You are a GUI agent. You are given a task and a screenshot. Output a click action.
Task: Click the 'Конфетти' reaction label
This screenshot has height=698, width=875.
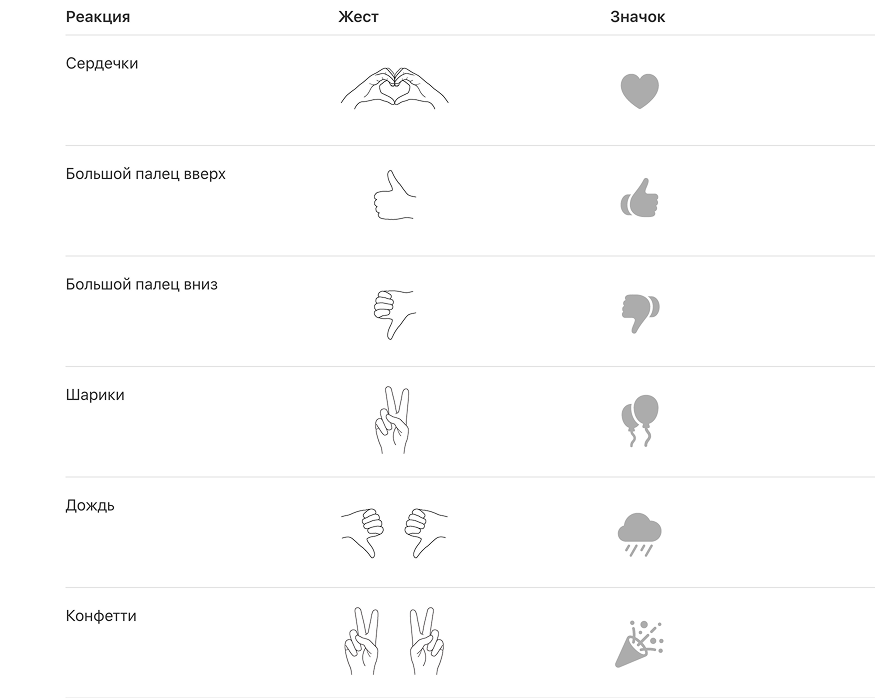101,616
